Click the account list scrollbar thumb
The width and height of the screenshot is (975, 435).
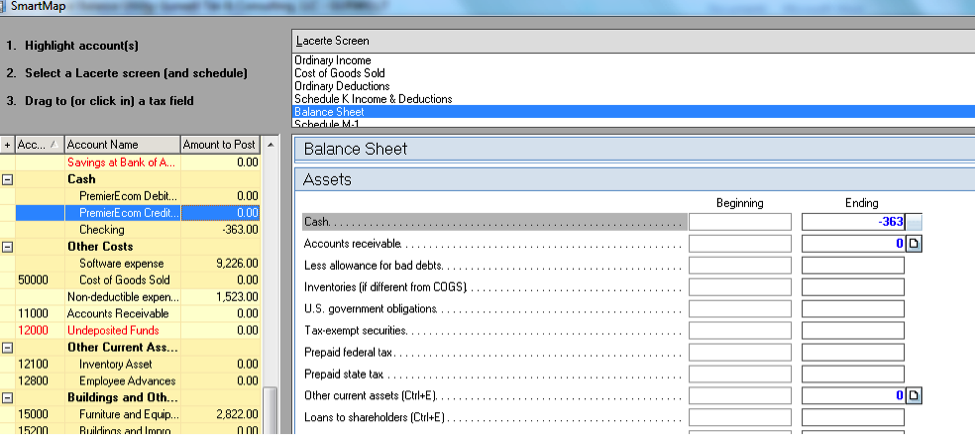(x=269, y=410)
